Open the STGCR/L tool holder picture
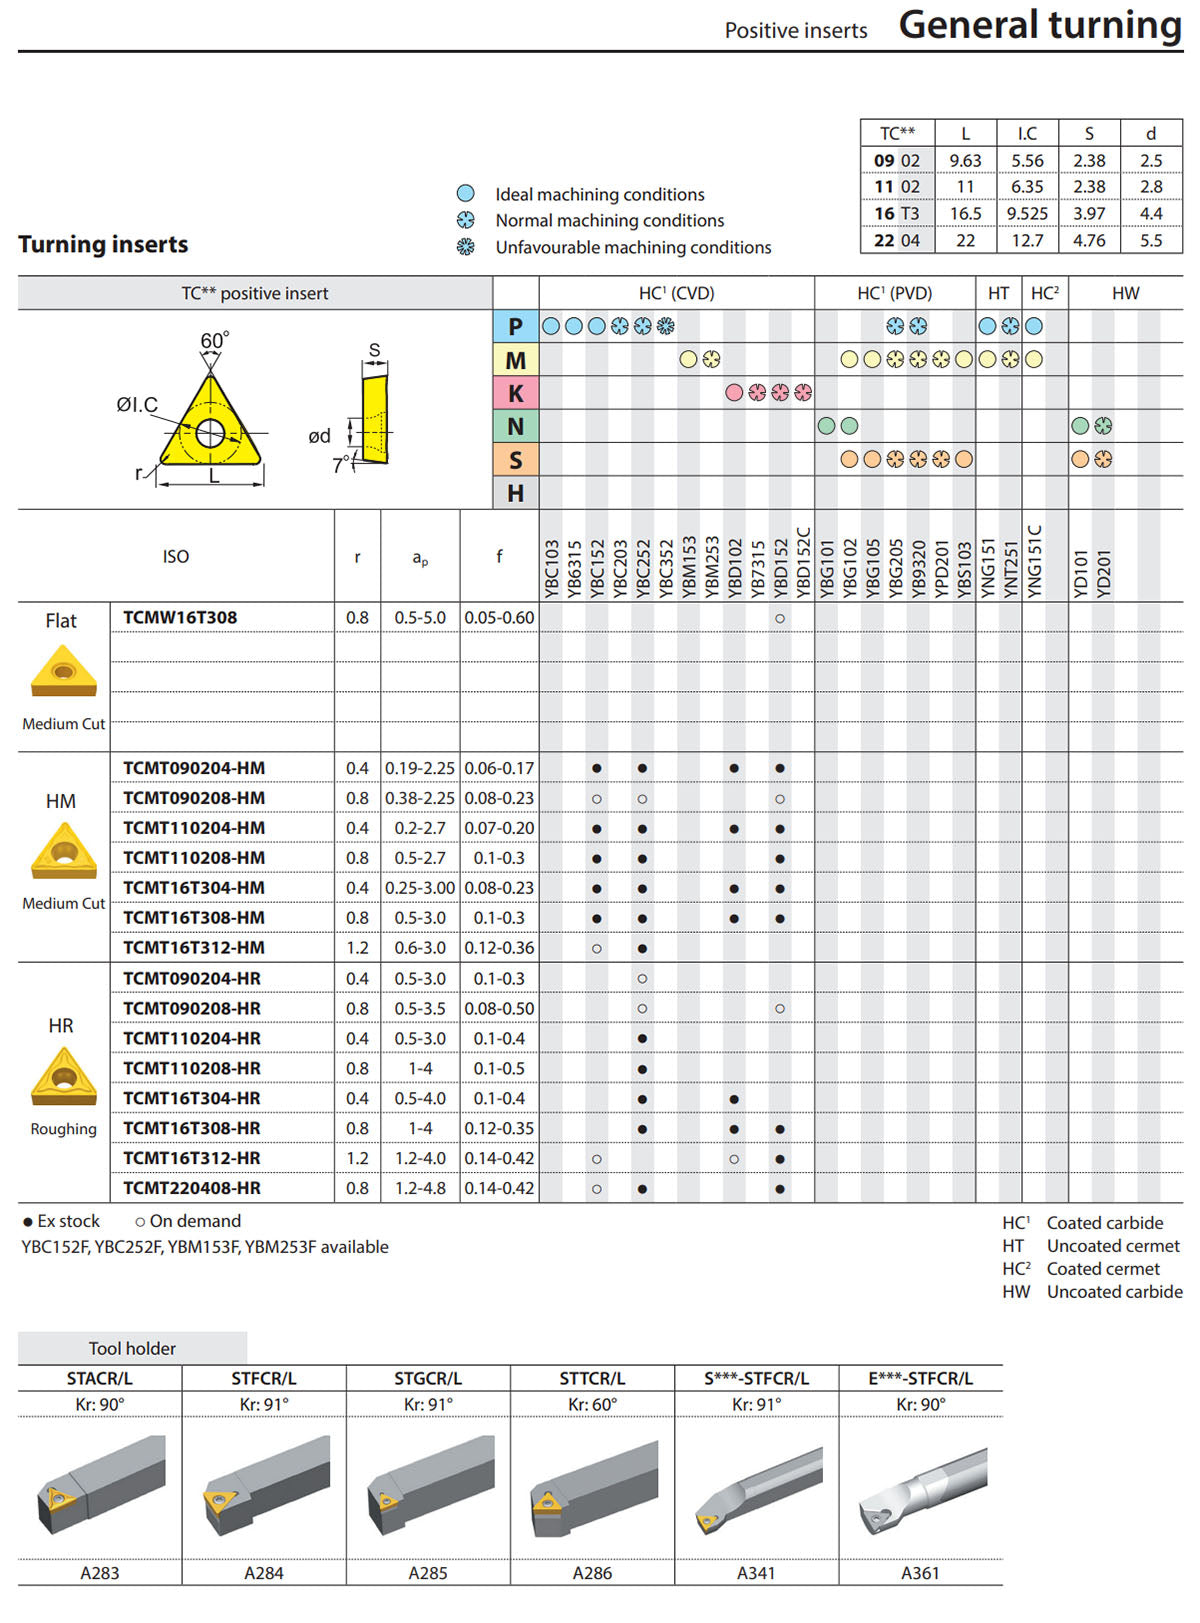This screenshot has width=1200, height=1623. coord(430,1485)
